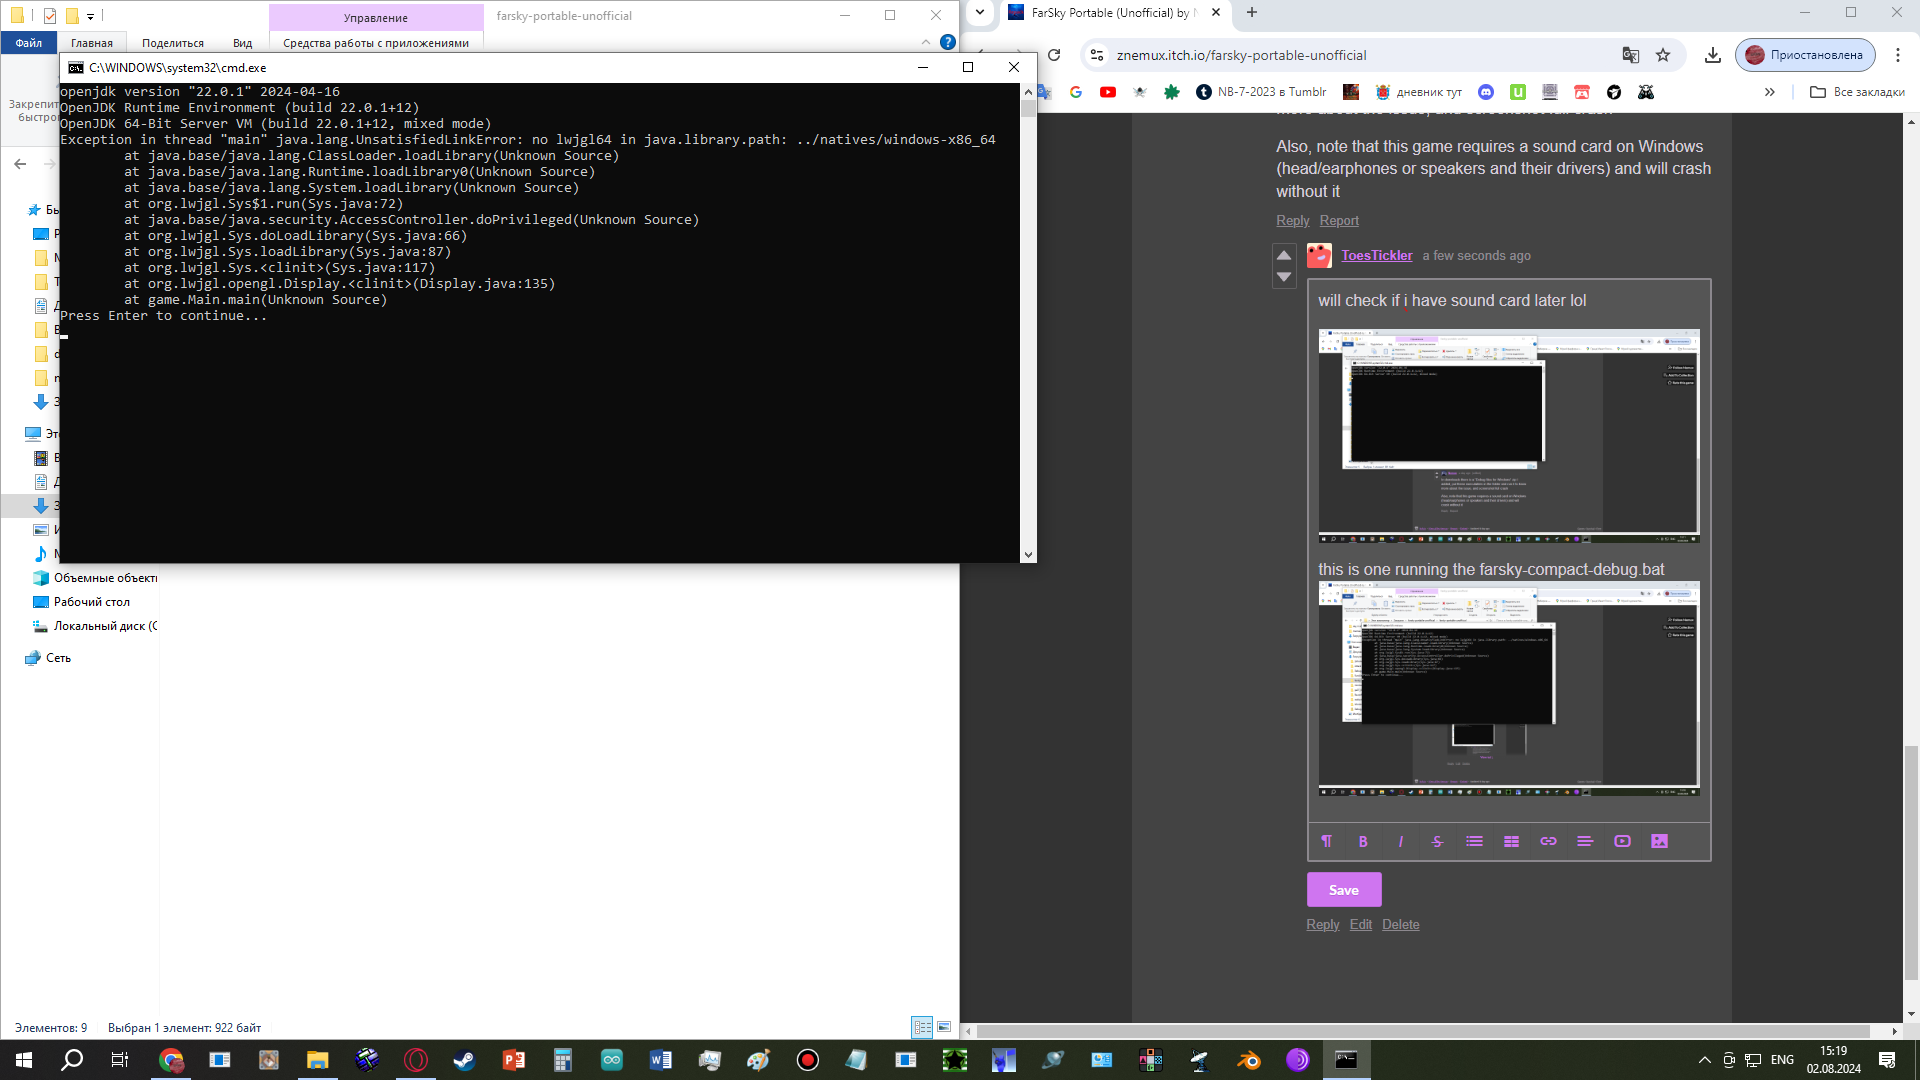The height and width of the screenshot is (1080, 1920).
Task: Show hidden system tray icons
Action: (1704, 1060)
